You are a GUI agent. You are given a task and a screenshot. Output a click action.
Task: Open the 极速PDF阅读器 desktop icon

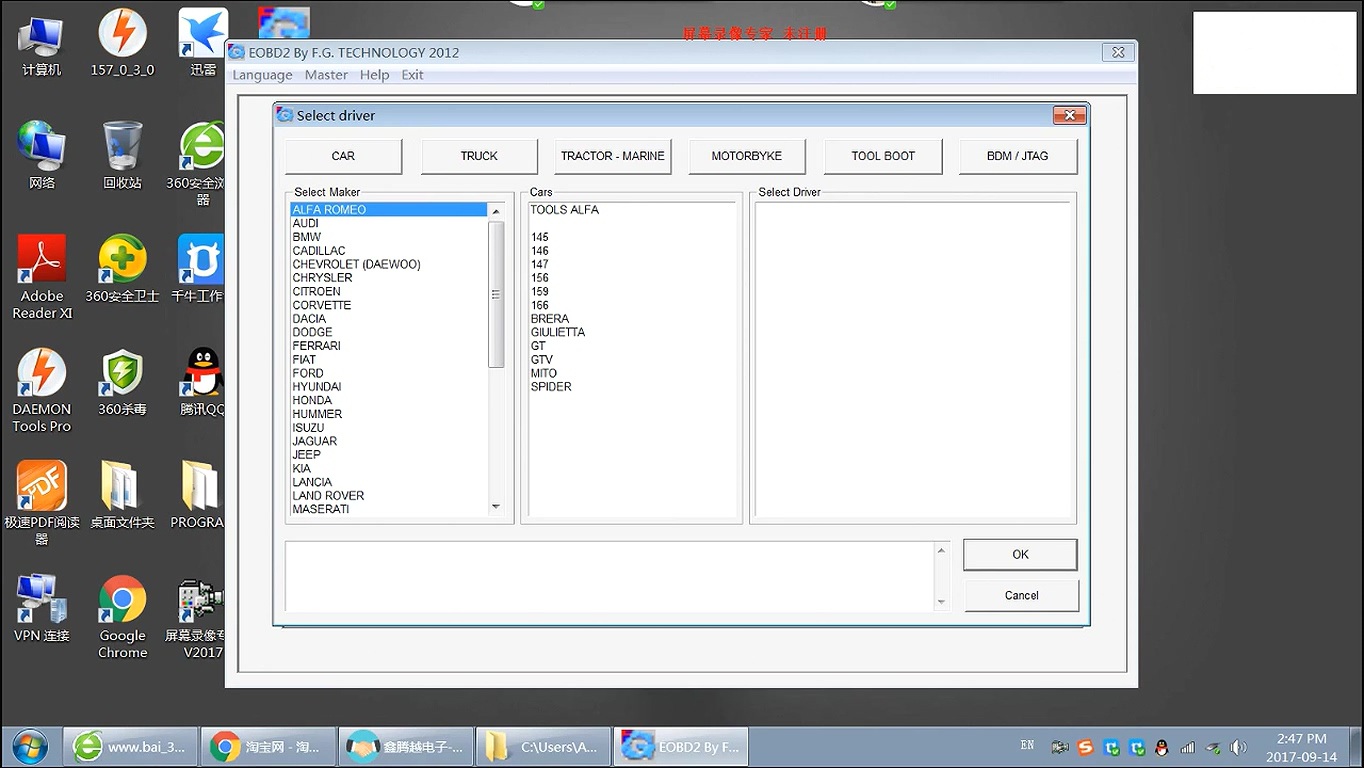pyautogui.click(x=42, y=503)
